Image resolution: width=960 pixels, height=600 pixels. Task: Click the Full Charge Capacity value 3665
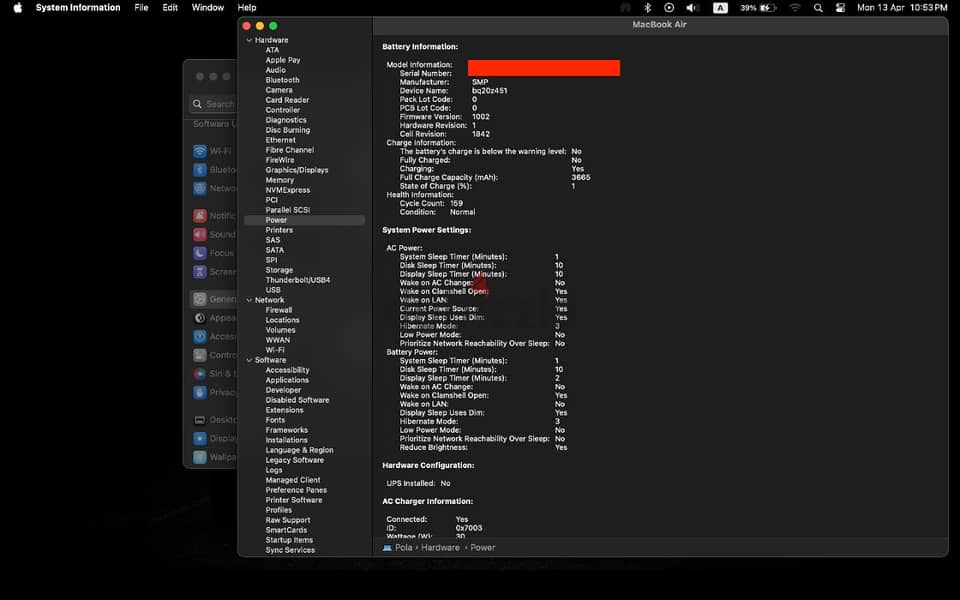pos(581,178)
